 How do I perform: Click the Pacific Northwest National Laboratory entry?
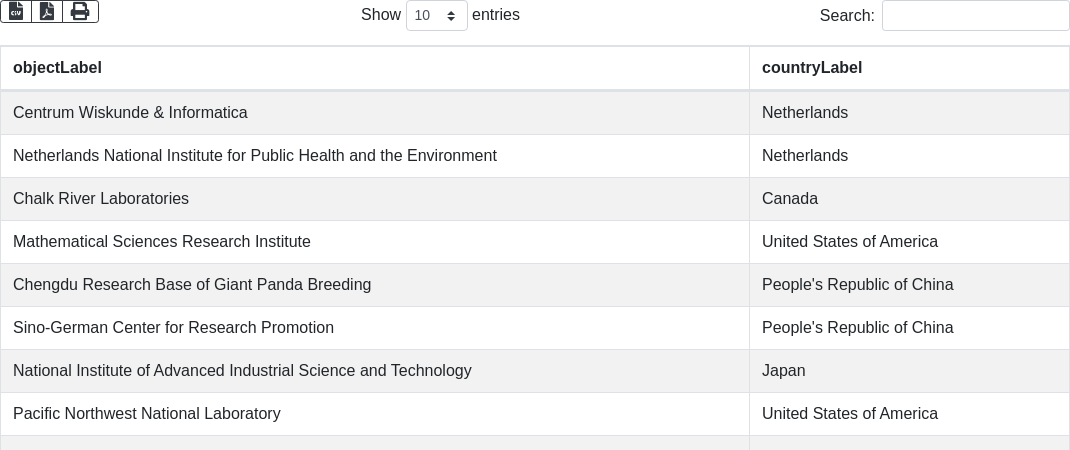click(146, 414)
